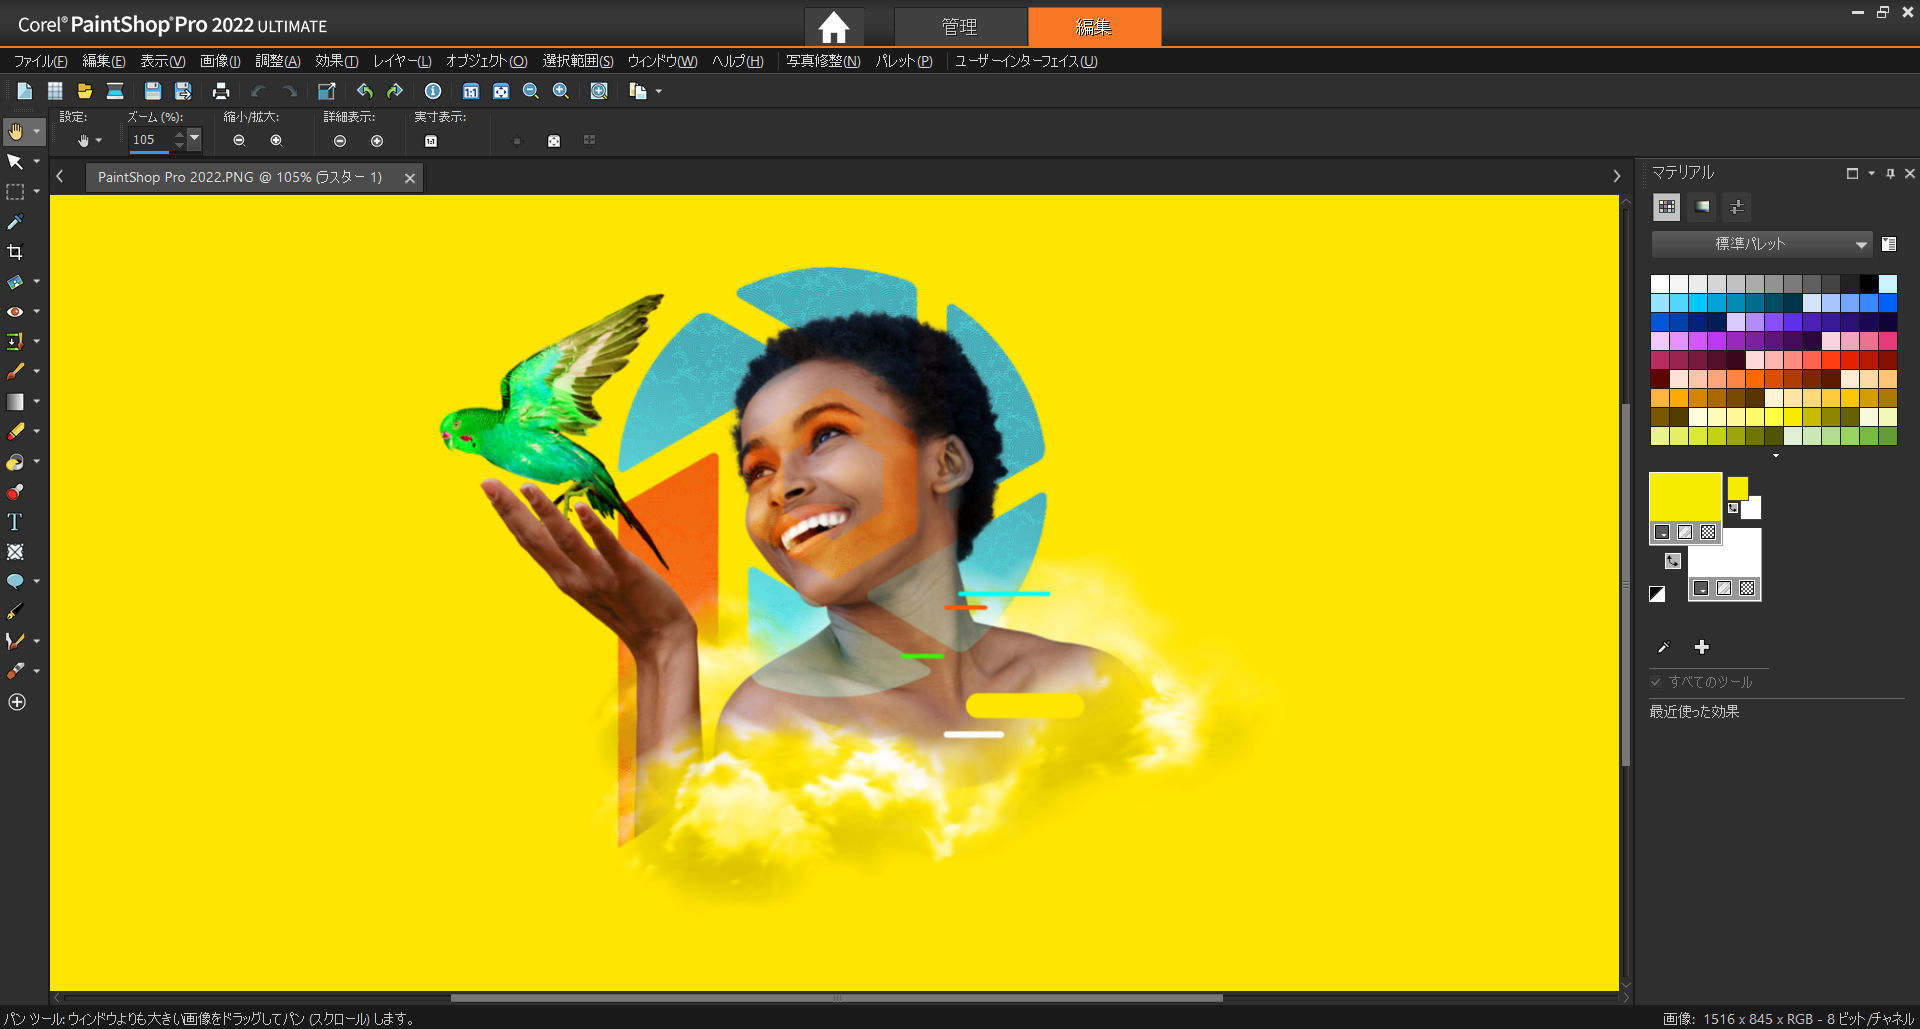Open the レイヤー menu

pos(401,61)
